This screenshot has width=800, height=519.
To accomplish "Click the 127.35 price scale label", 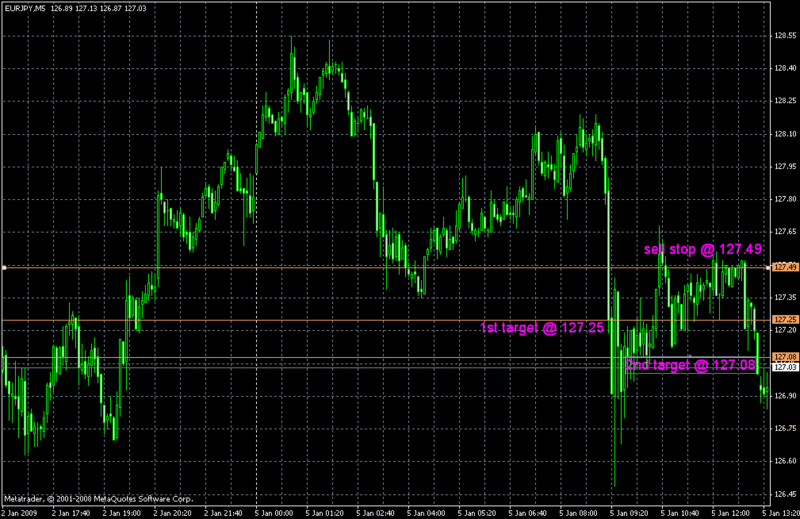I will (x=785, y=298).
